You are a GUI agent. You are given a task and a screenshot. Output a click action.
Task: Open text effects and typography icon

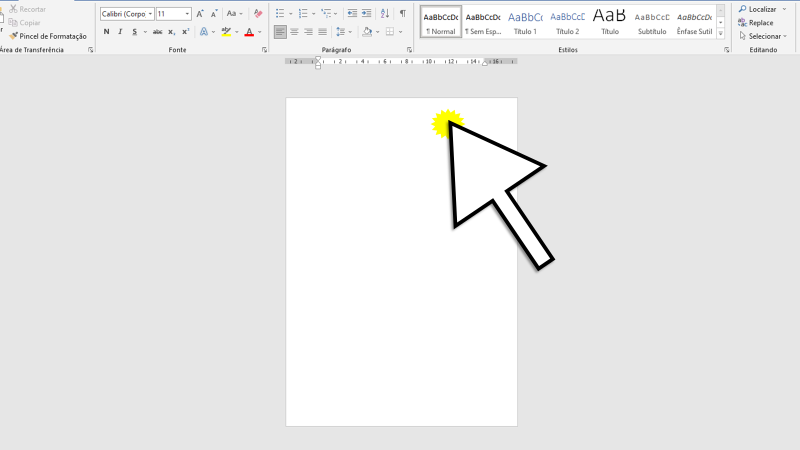tap(204, 32)
